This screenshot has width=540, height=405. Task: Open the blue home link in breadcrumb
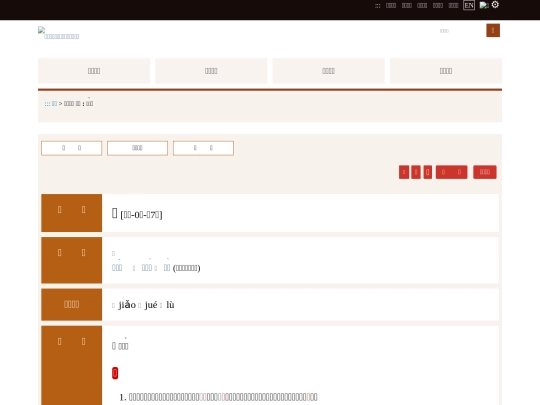click(54, 104)
